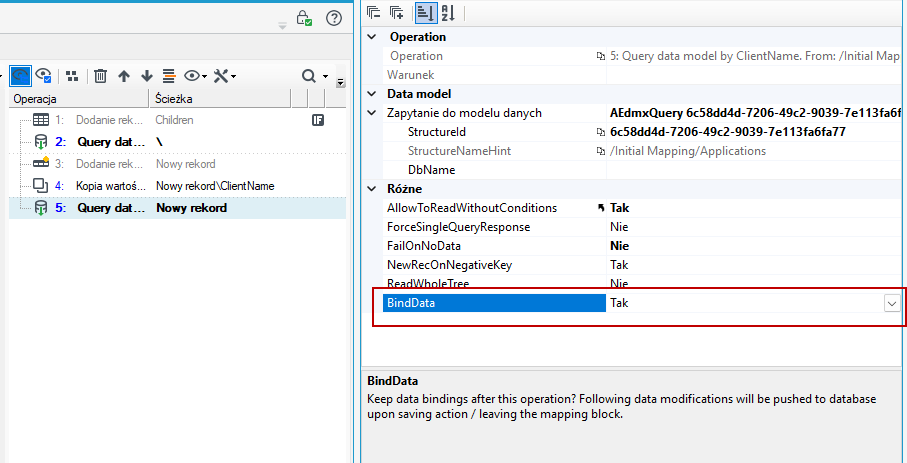Click link icon beside Operation value

601,56
